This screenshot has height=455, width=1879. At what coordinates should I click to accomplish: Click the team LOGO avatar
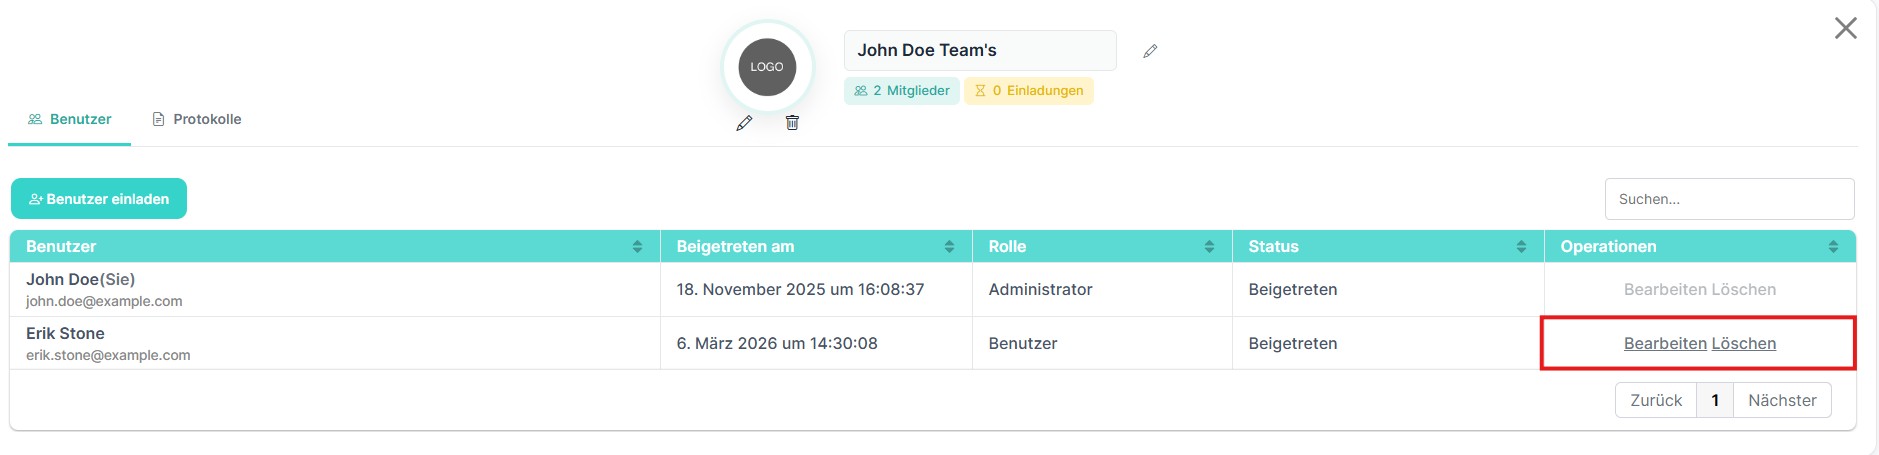767,67
